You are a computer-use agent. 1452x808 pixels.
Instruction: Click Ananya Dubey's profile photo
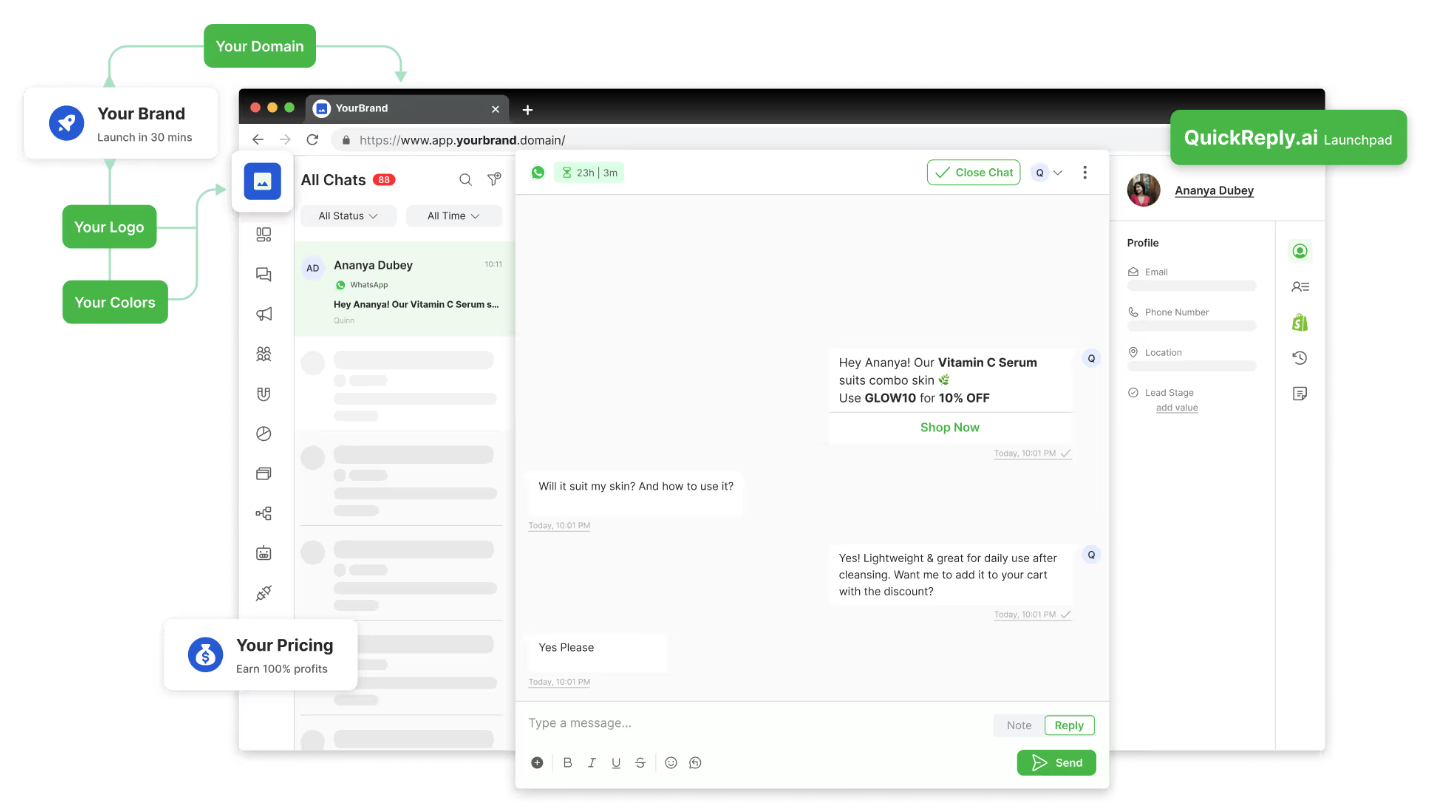[x=1144, y=190]
